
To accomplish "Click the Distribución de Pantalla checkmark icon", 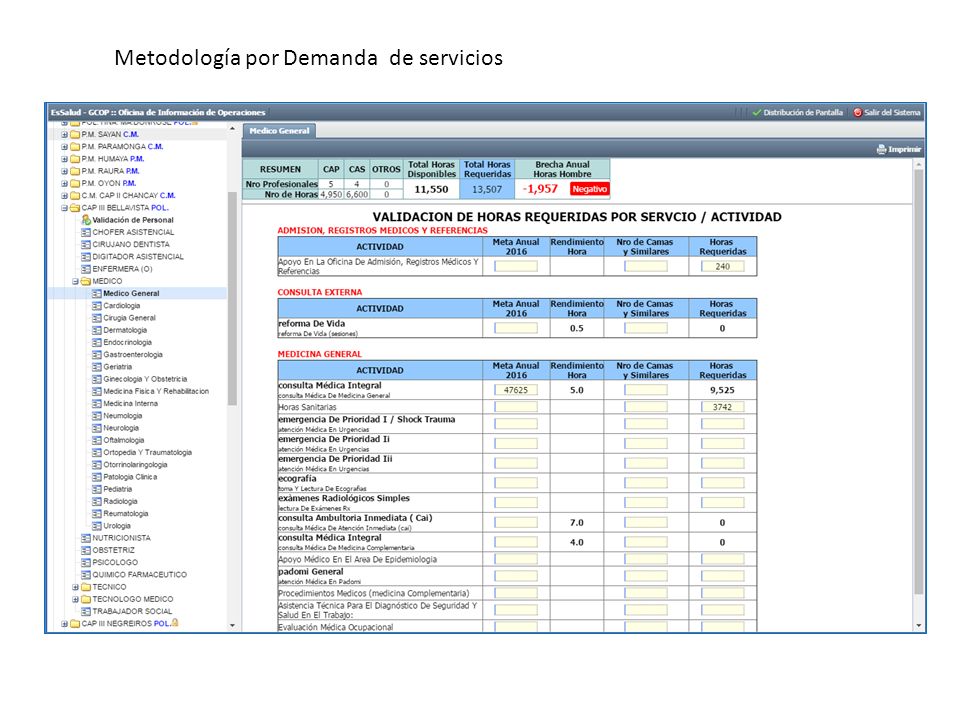I will pos(757,113).
